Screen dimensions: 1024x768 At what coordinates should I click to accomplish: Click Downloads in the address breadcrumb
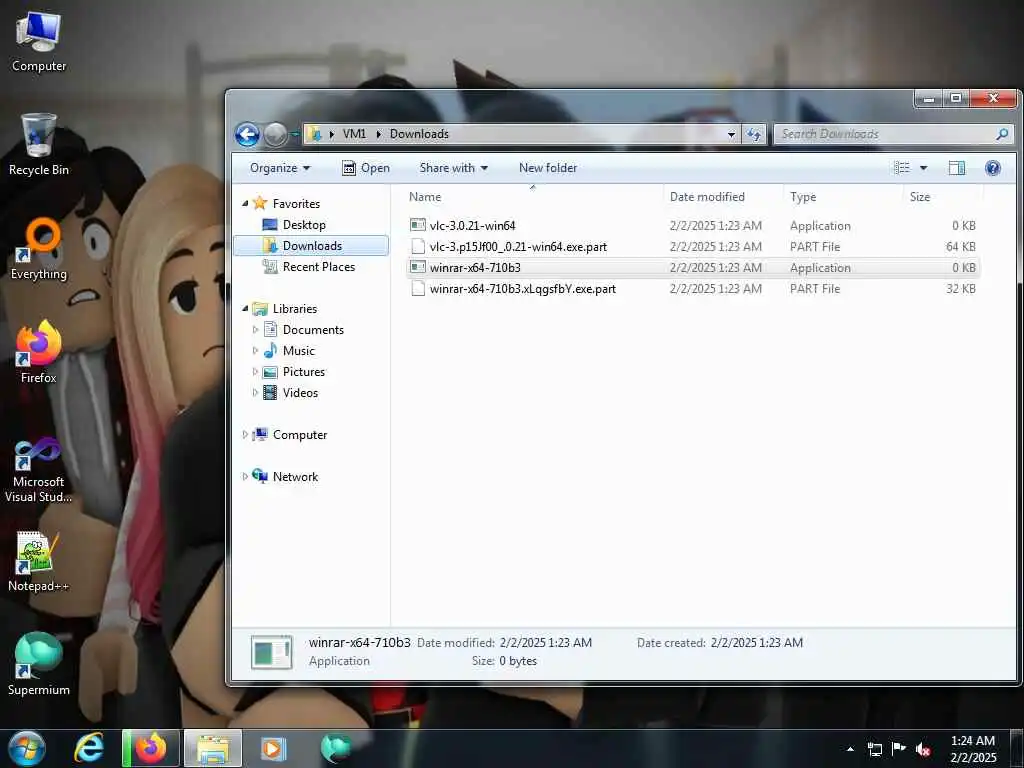pyautogui.click(x=419, y=134)
